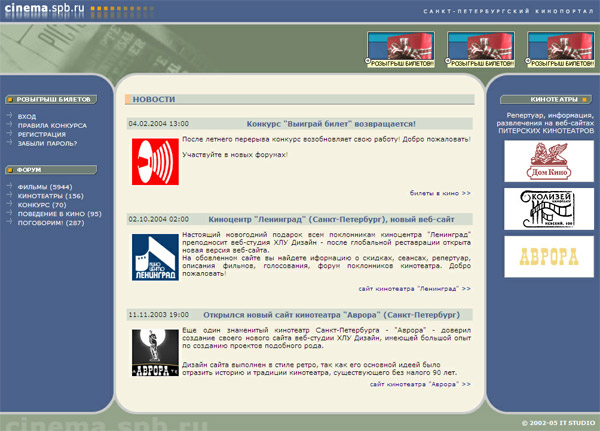Open the ВХОД login link

(27, 116)
